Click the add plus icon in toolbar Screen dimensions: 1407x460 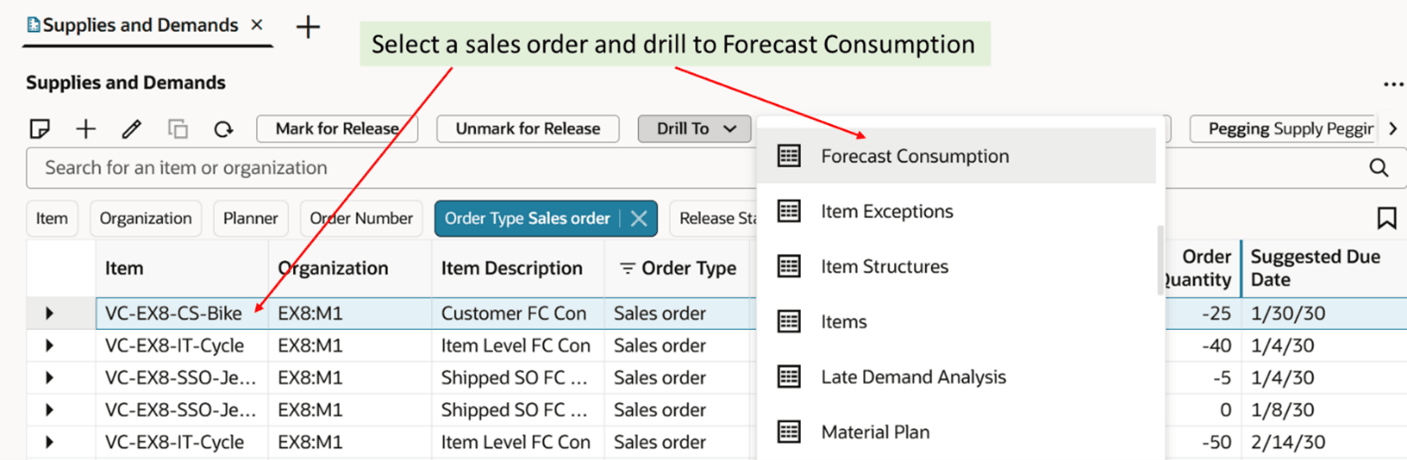click(86, 129)
